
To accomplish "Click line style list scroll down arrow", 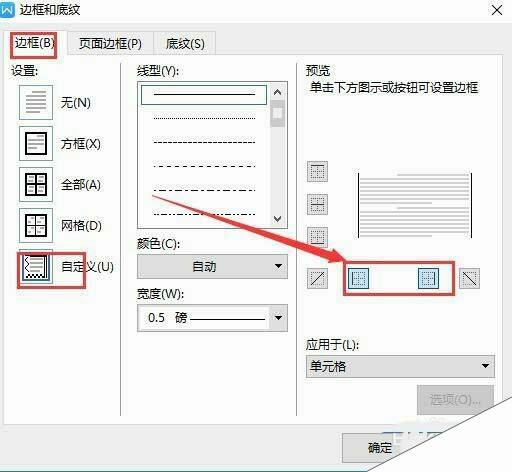I will pyautogui.click(x=277, y=219).
